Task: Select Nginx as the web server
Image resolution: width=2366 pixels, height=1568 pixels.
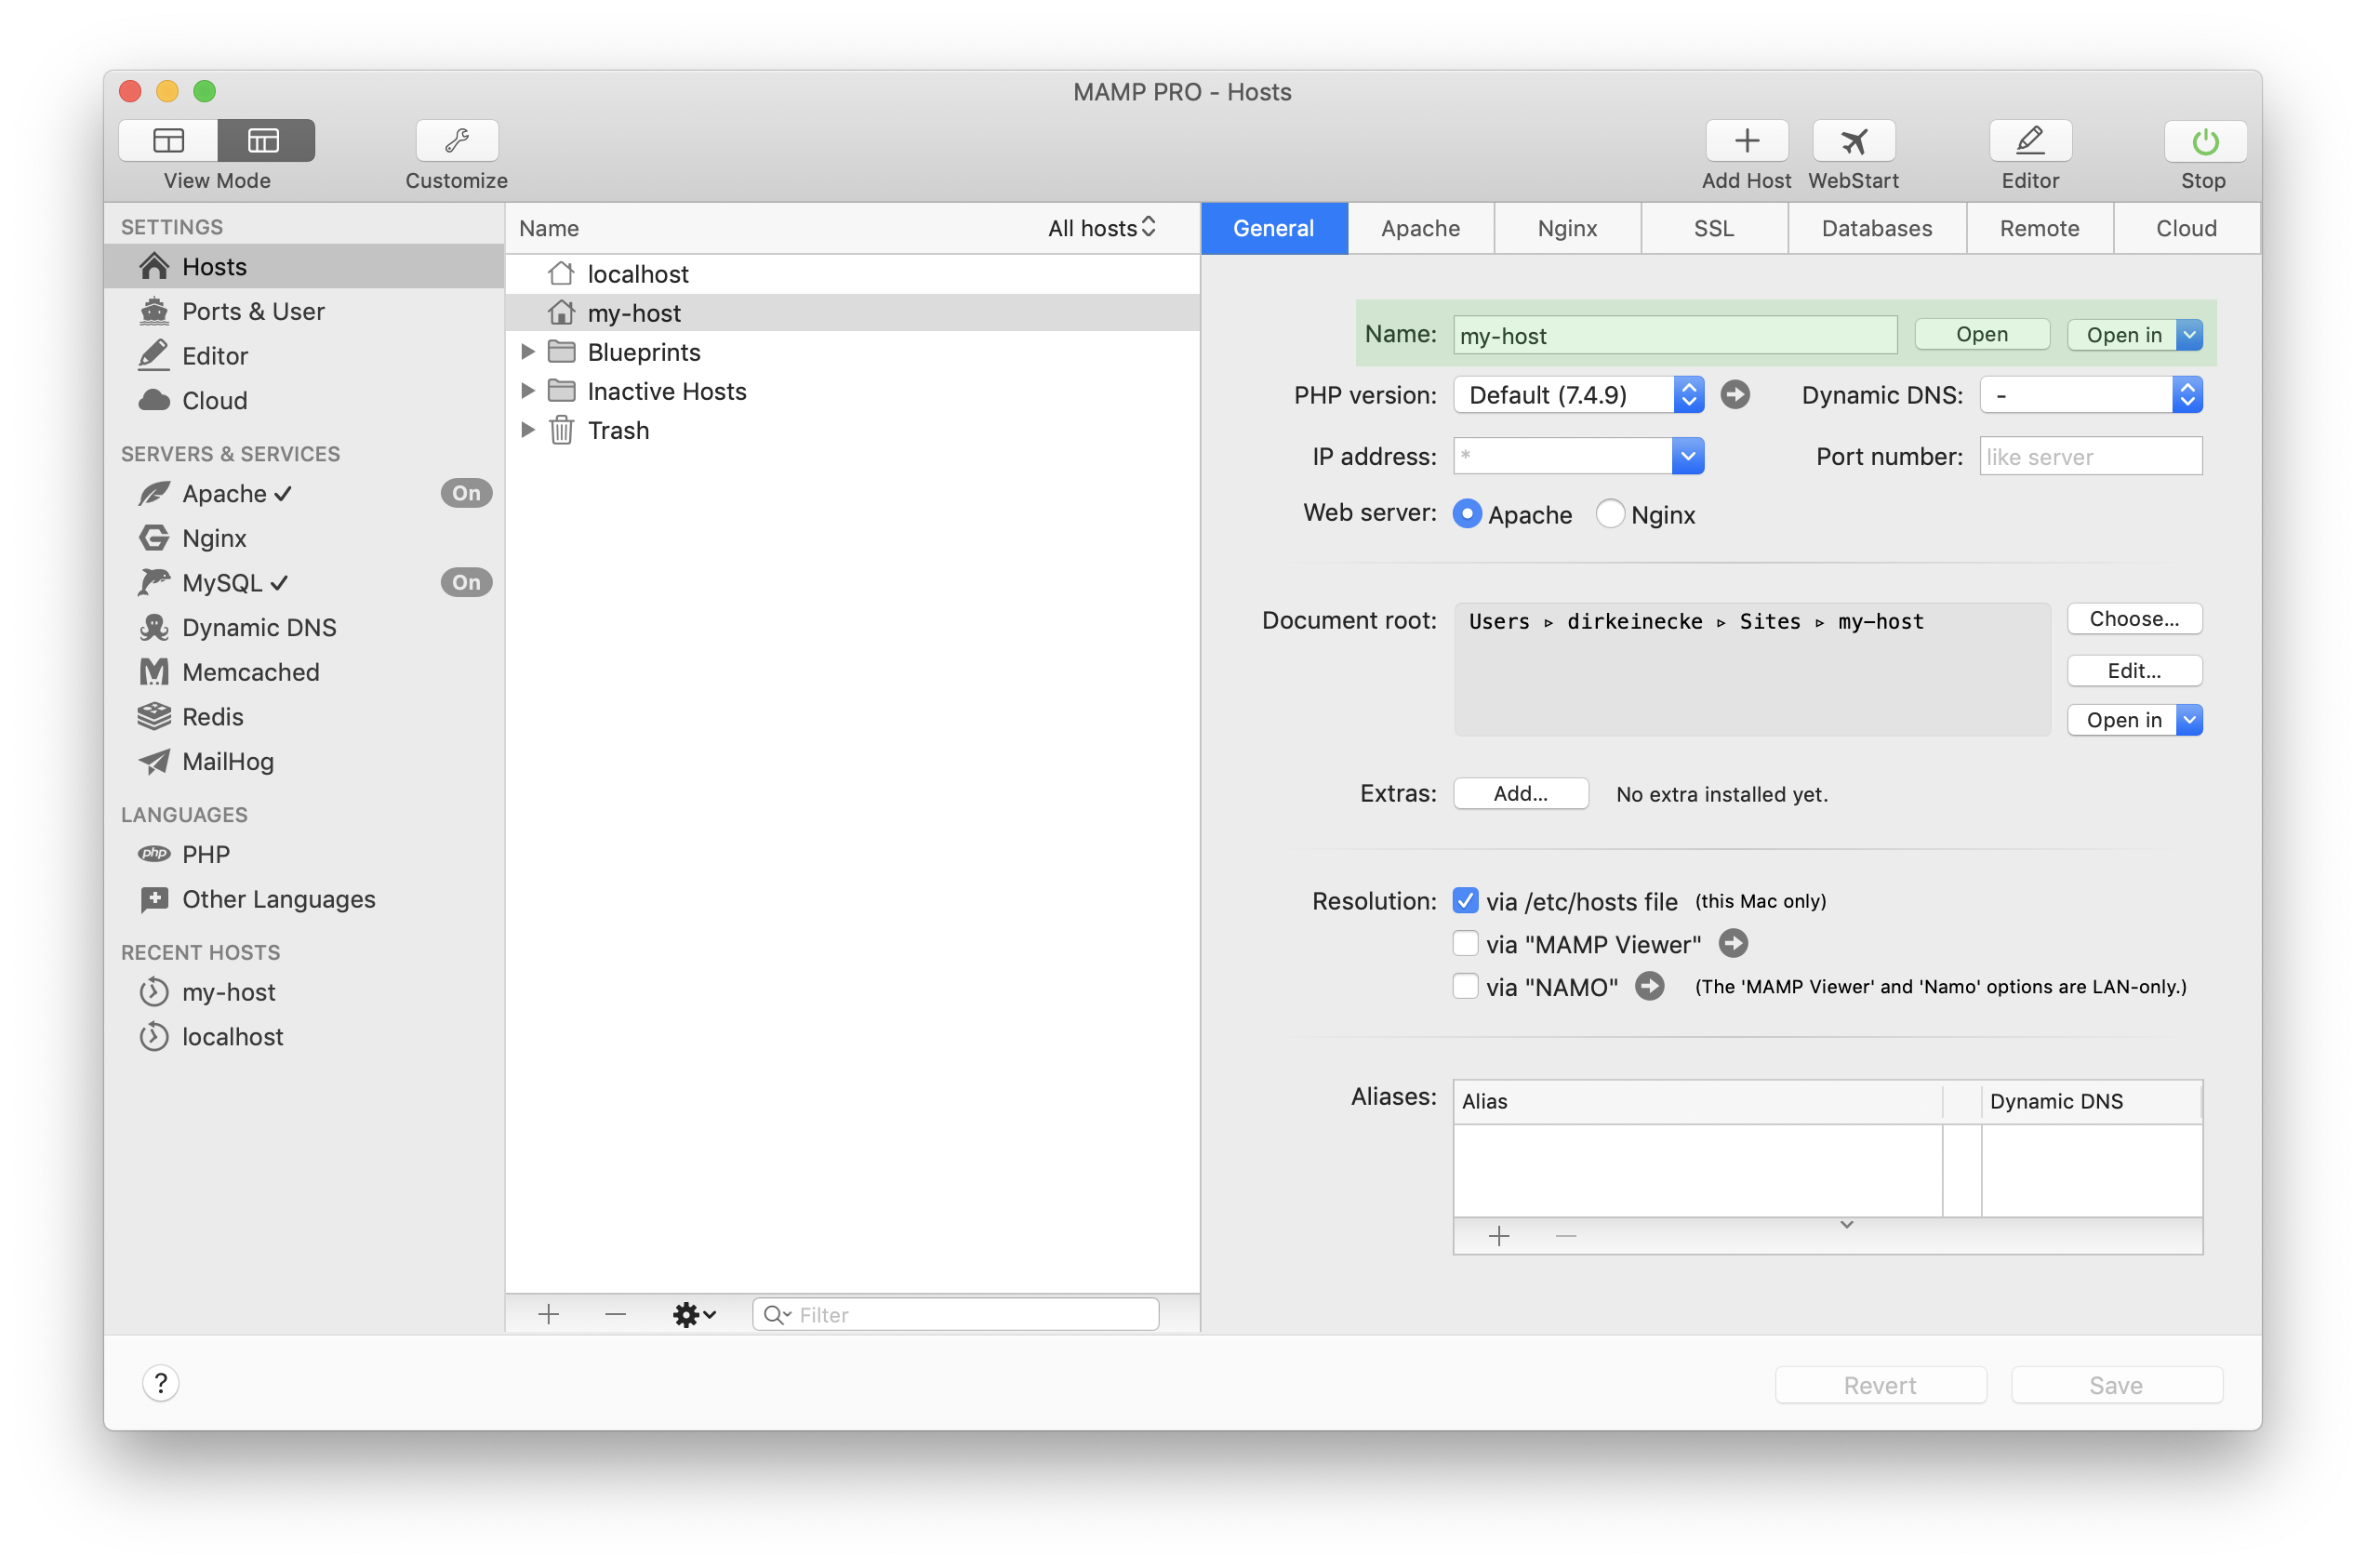Action: (x=1609, y=514)
